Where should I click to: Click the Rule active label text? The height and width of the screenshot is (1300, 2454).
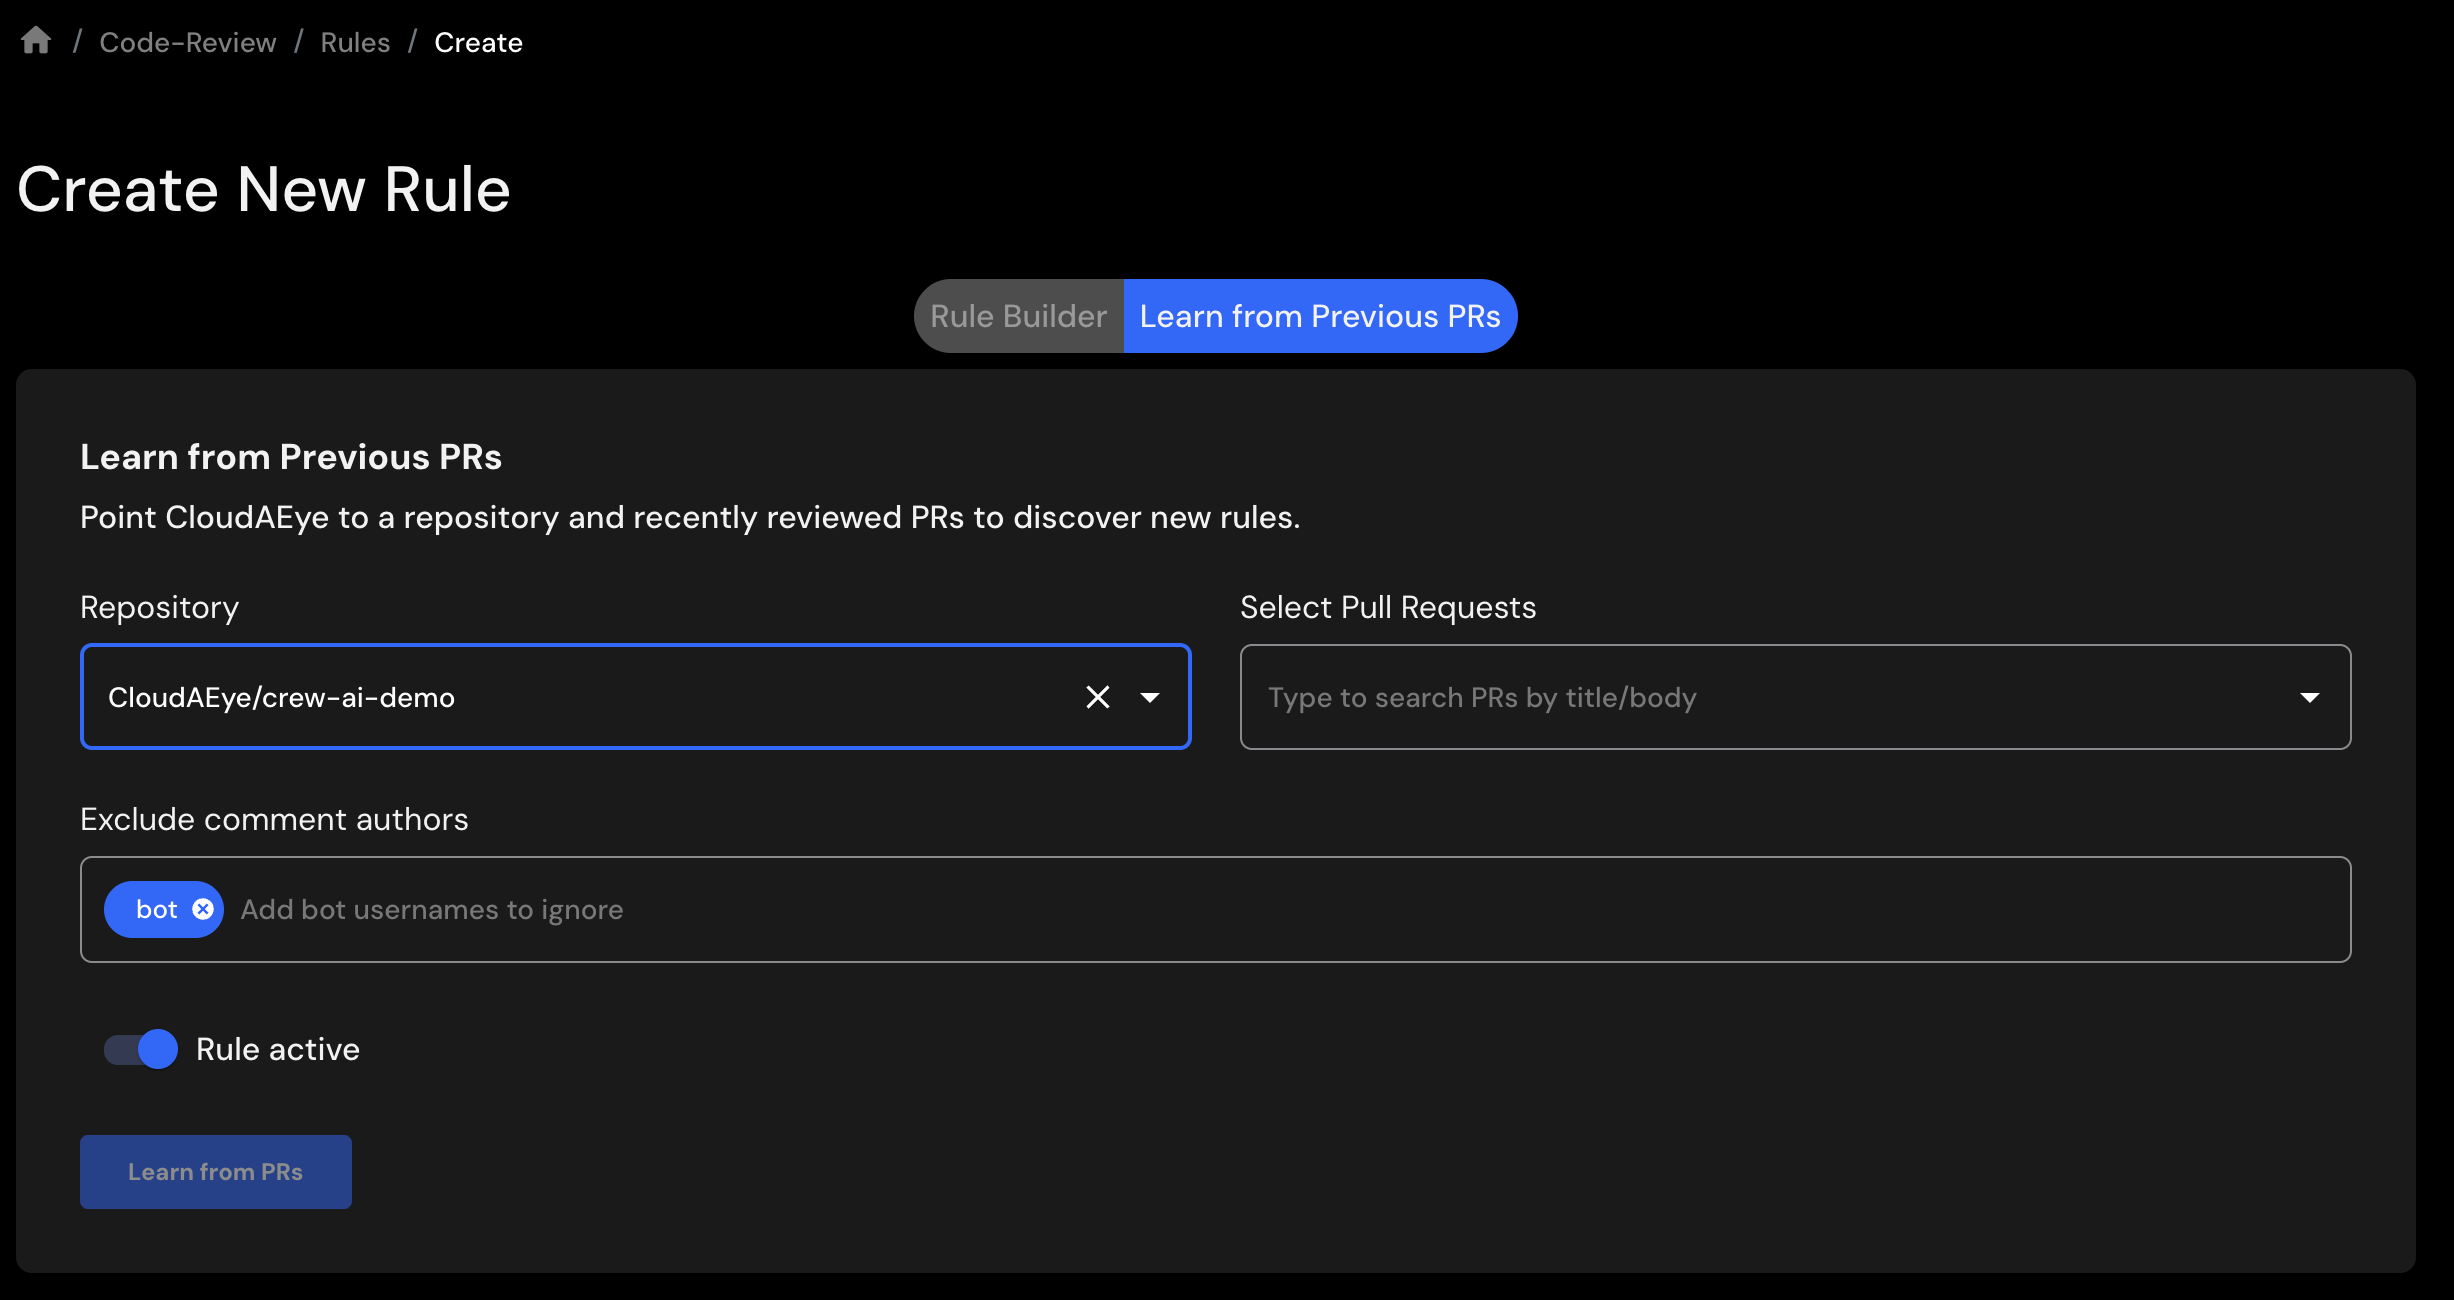pyautogui.click(x=278, y=1049)
